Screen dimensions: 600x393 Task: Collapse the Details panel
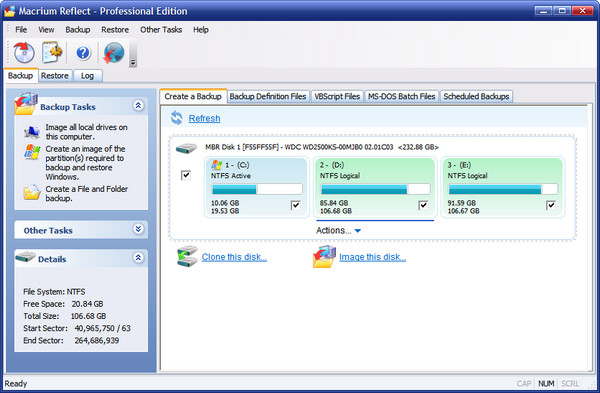(x=138, y=258)
